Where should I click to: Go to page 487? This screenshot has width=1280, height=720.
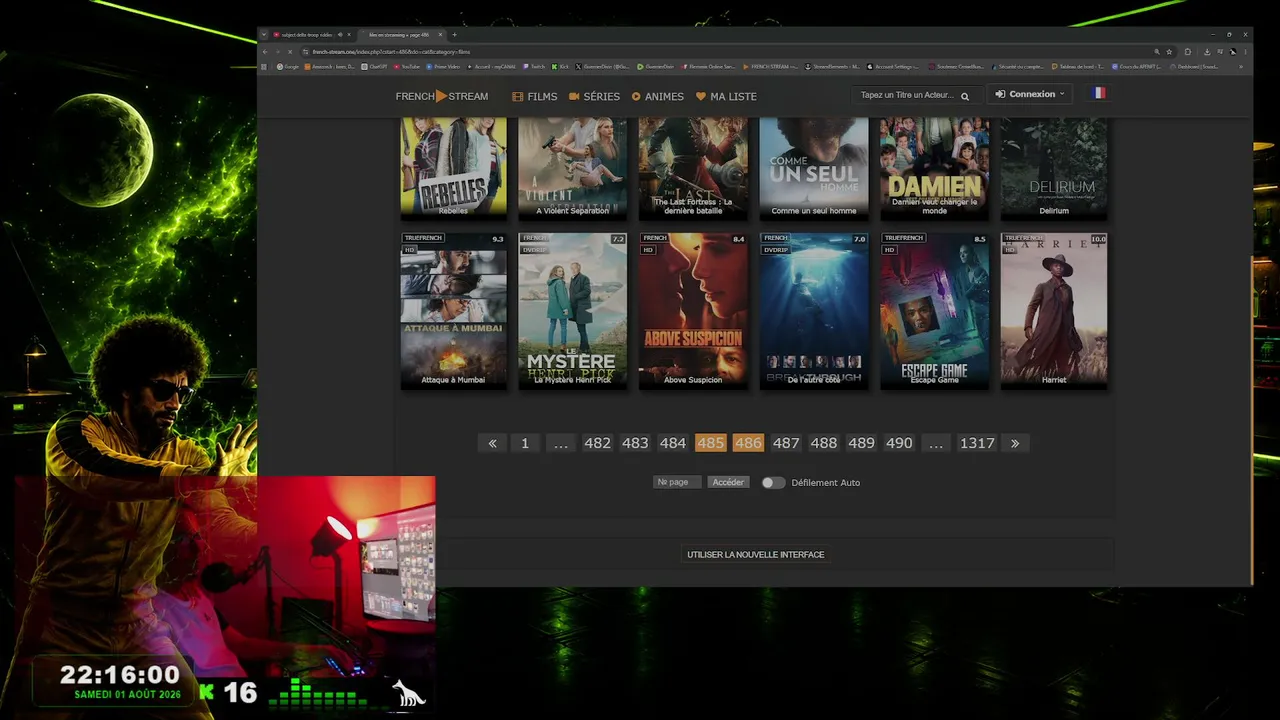point(786,443)
